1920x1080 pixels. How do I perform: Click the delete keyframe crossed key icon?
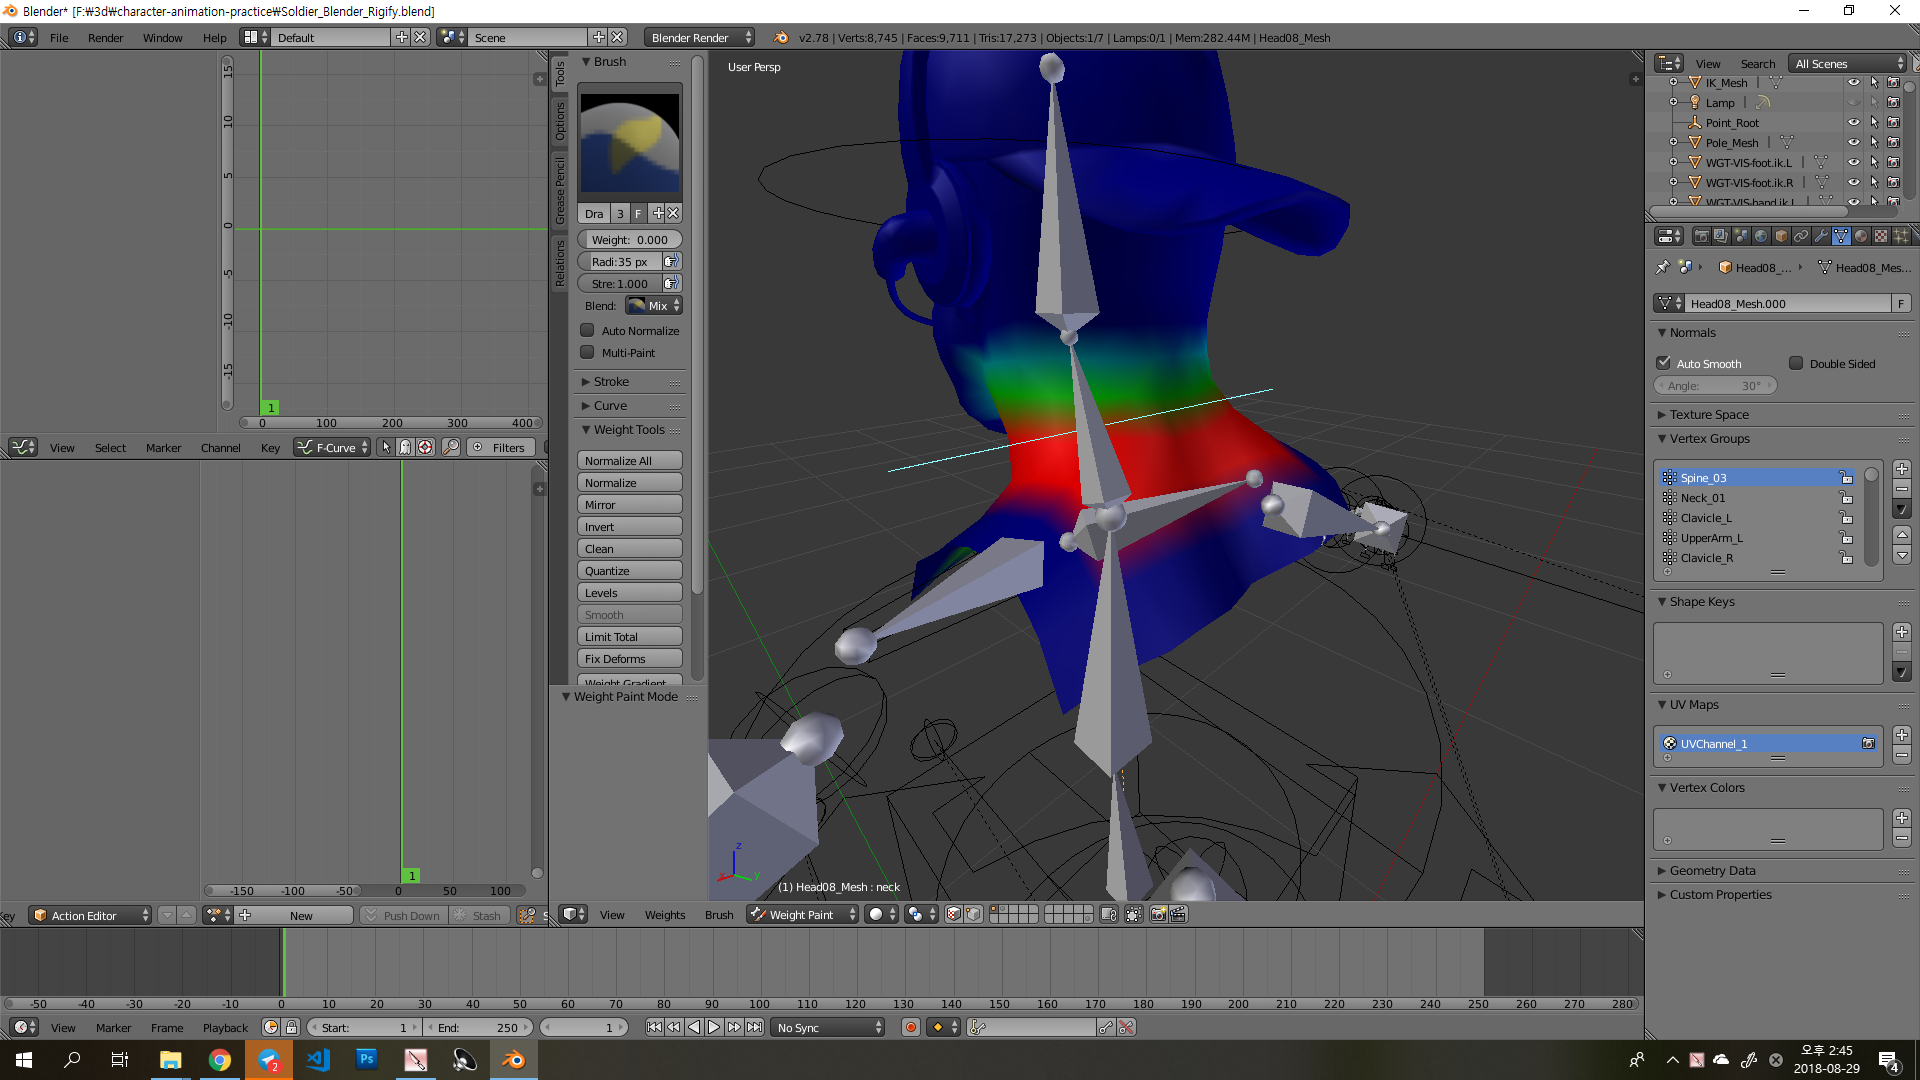pyautogui.click(x=1127, y=1027)
